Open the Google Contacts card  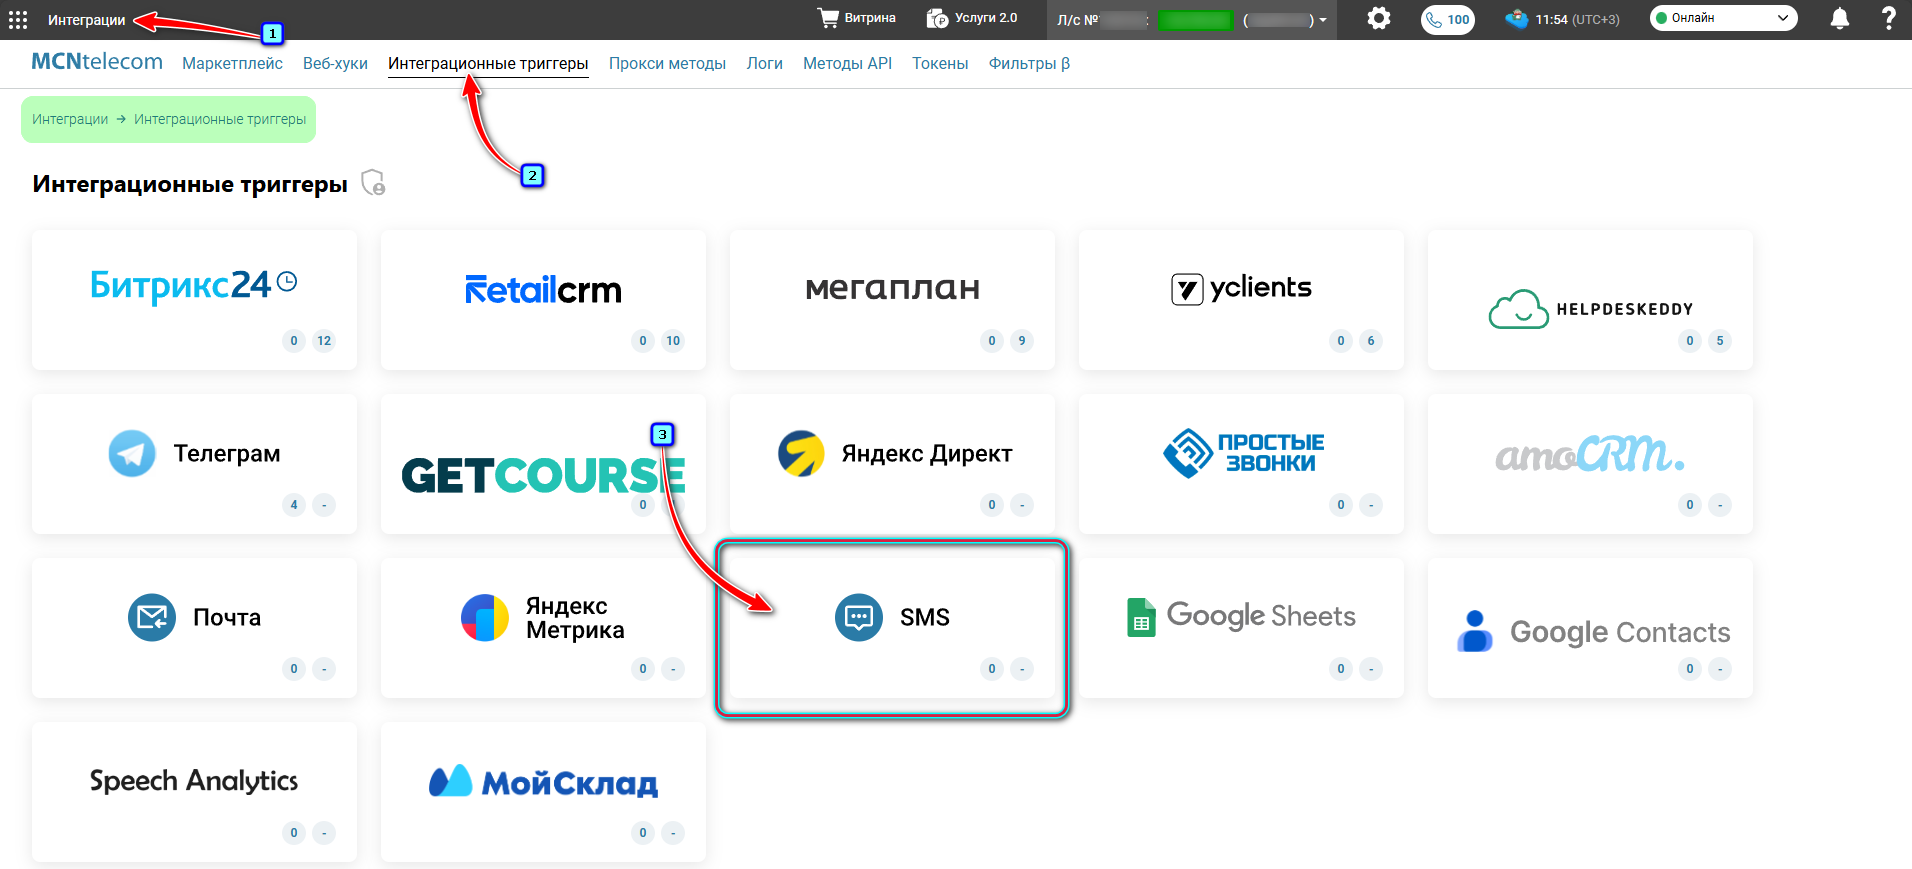point(1590,628)
